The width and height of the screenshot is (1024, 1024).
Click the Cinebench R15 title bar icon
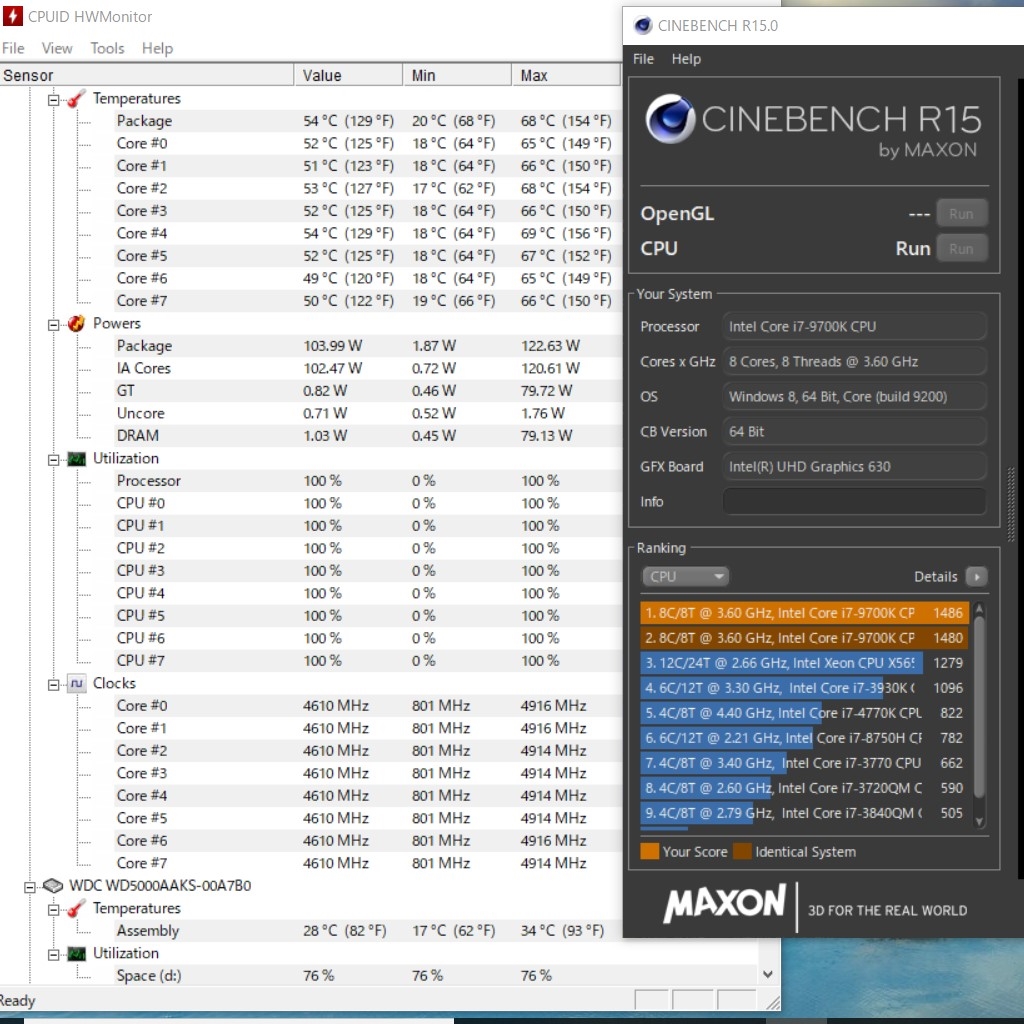(x=643, y=25)
